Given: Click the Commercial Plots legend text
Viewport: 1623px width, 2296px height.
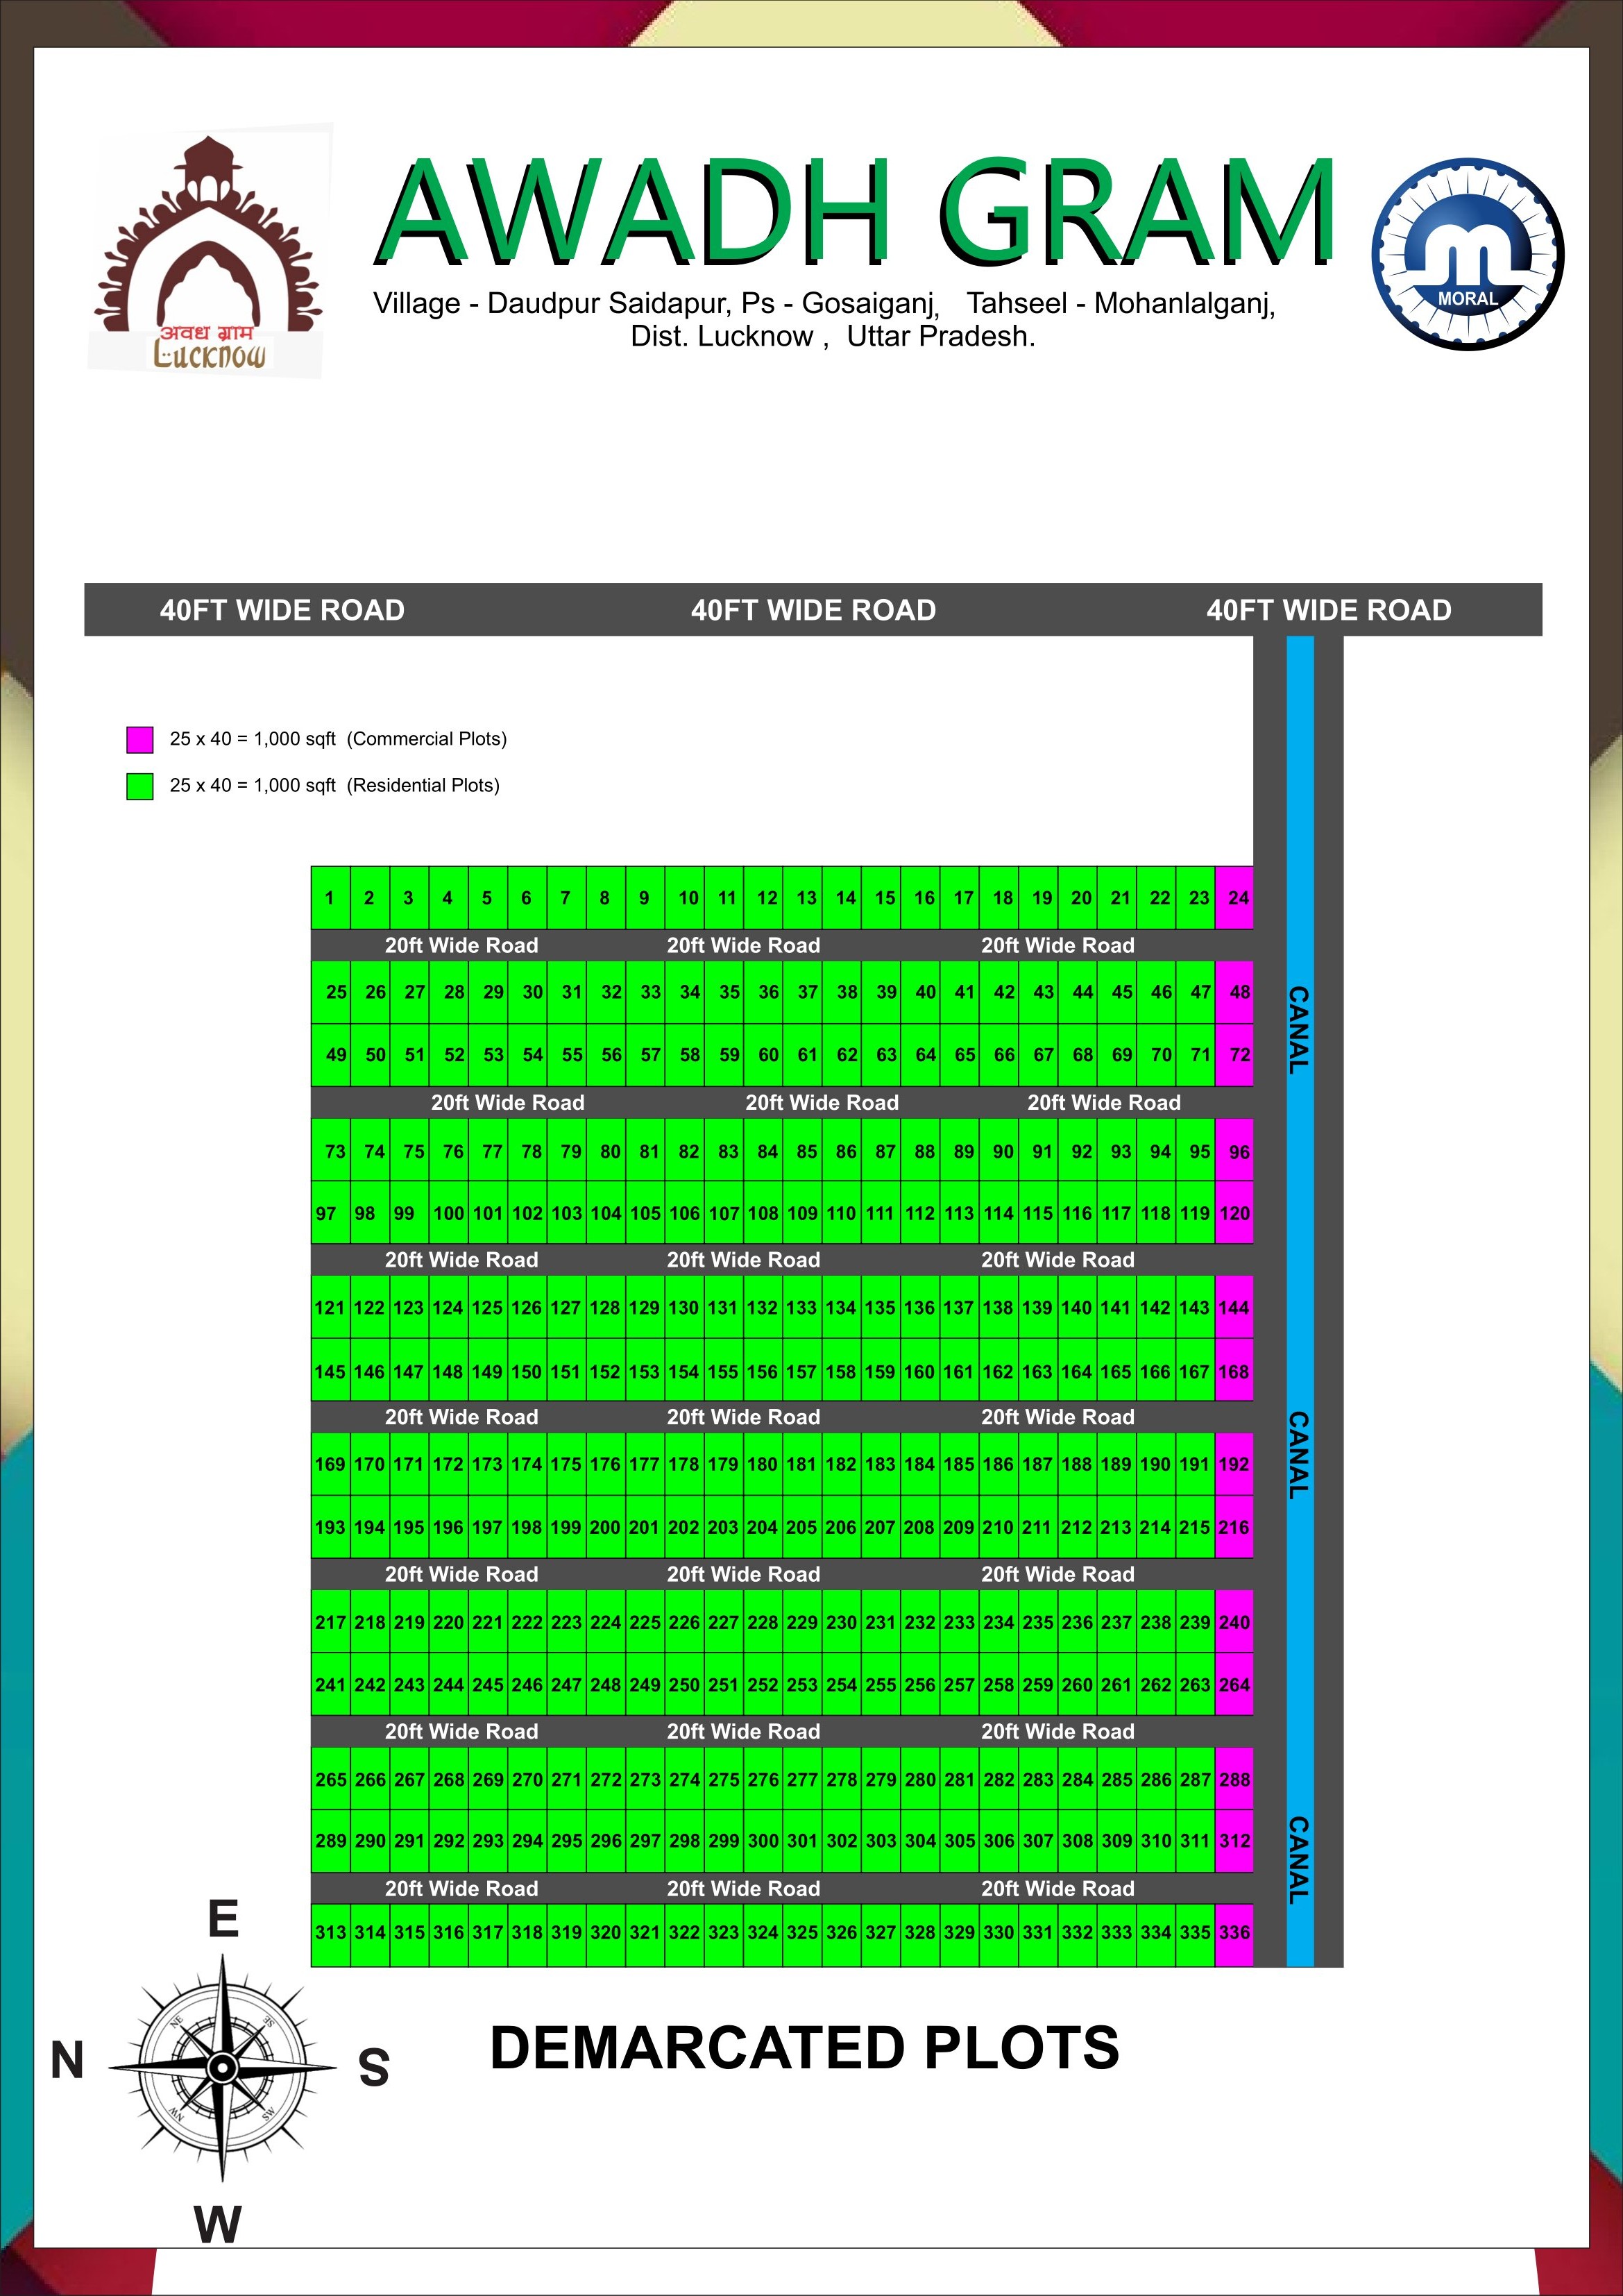Looking at the screenshot, I should pyautogui.click(x=338, y=739).
